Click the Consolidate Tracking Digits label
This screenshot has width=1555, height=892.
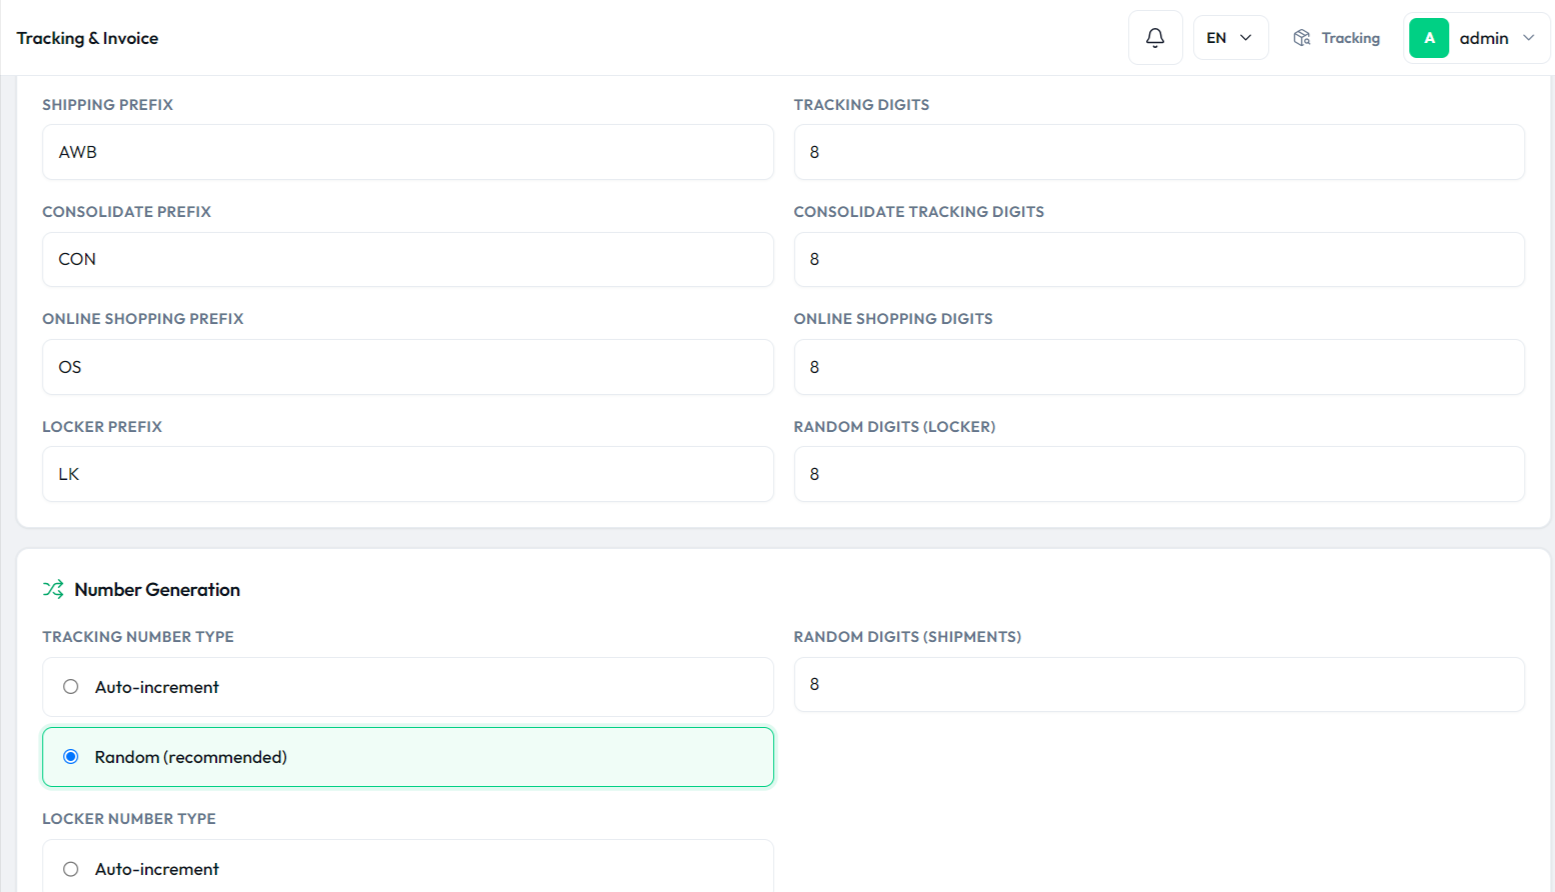[x=919, y=212]
